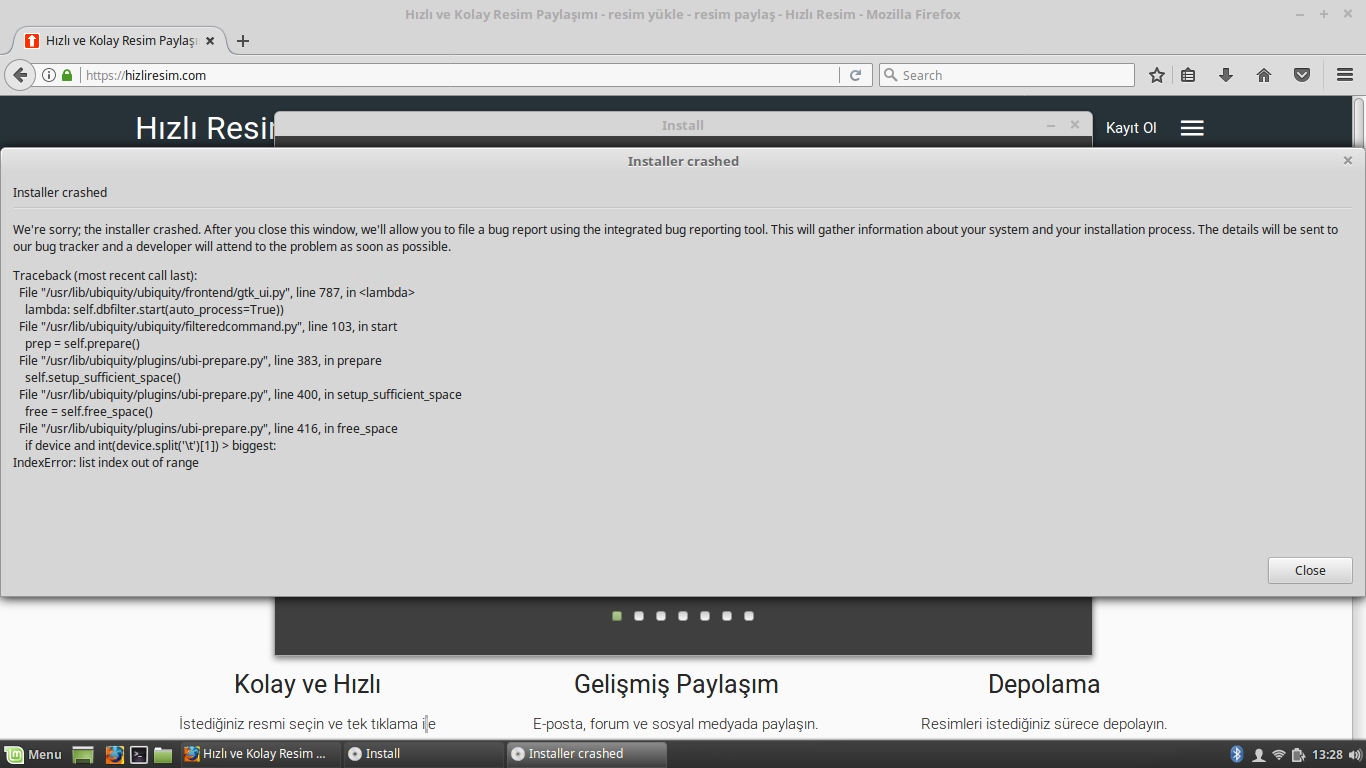1366x768 pixels.
Task: Minimize the Install window behind the dialog
Action: pyautogui.click(x=1051, y=125)
